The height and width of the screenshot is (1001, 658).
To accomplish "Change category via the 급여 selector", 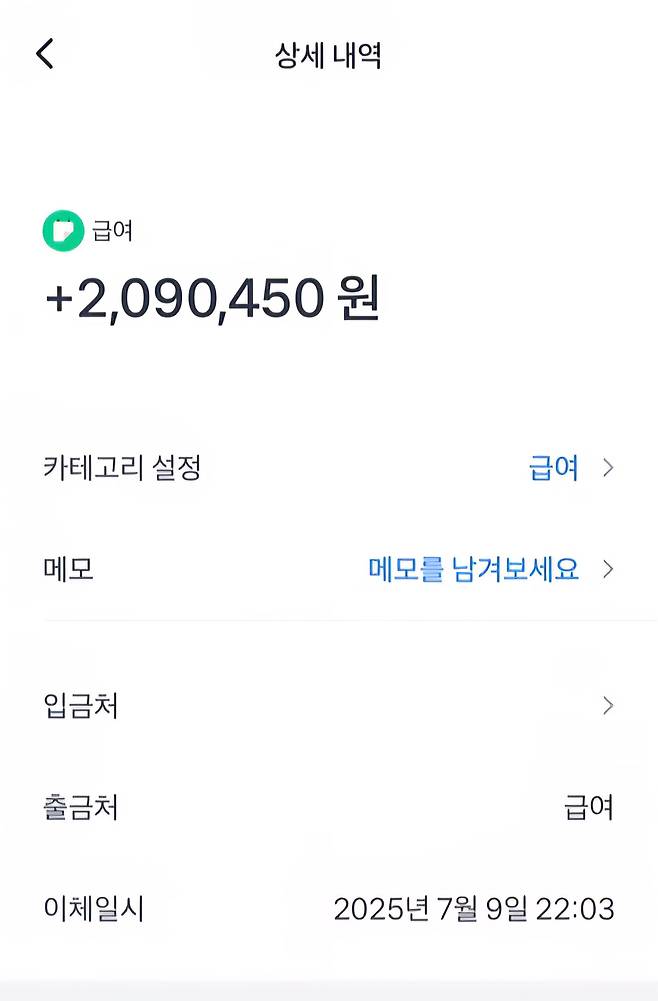I will [556, 467].
